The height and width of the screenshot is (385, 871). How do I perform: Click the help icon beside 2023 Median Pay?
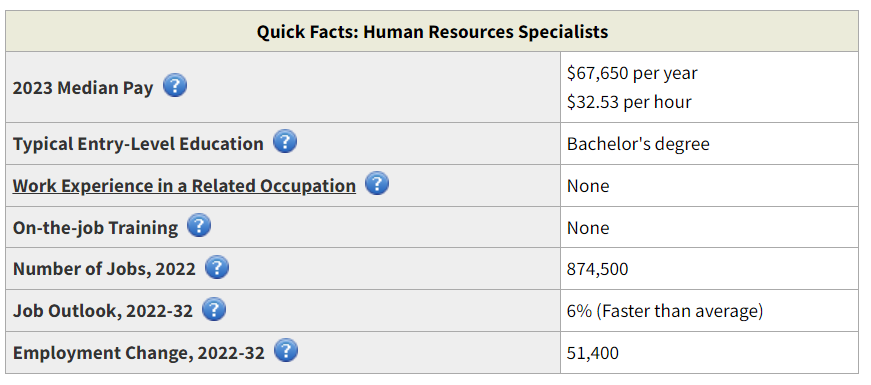coord(175,86)
